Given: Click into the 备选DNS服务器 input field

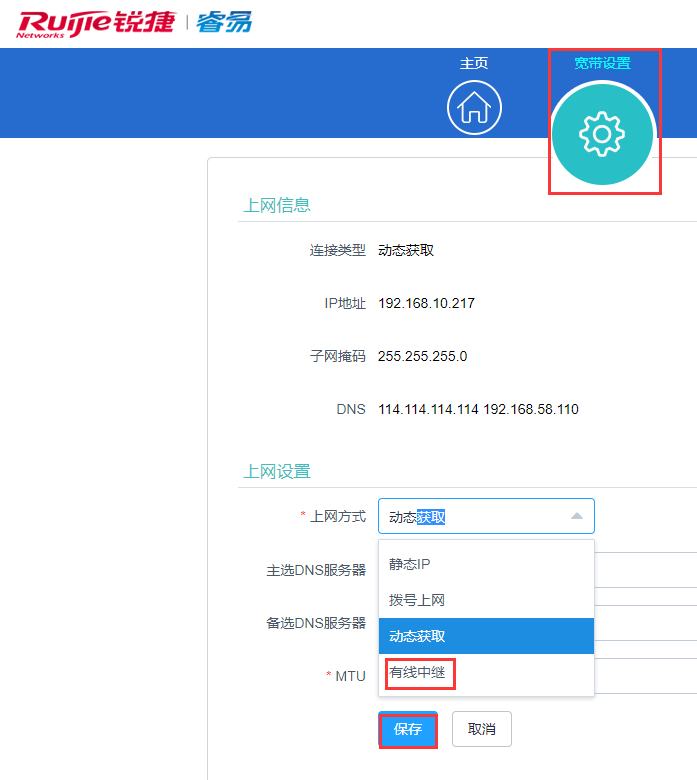Looking at the screenshot, I should (x=646, y=622).
